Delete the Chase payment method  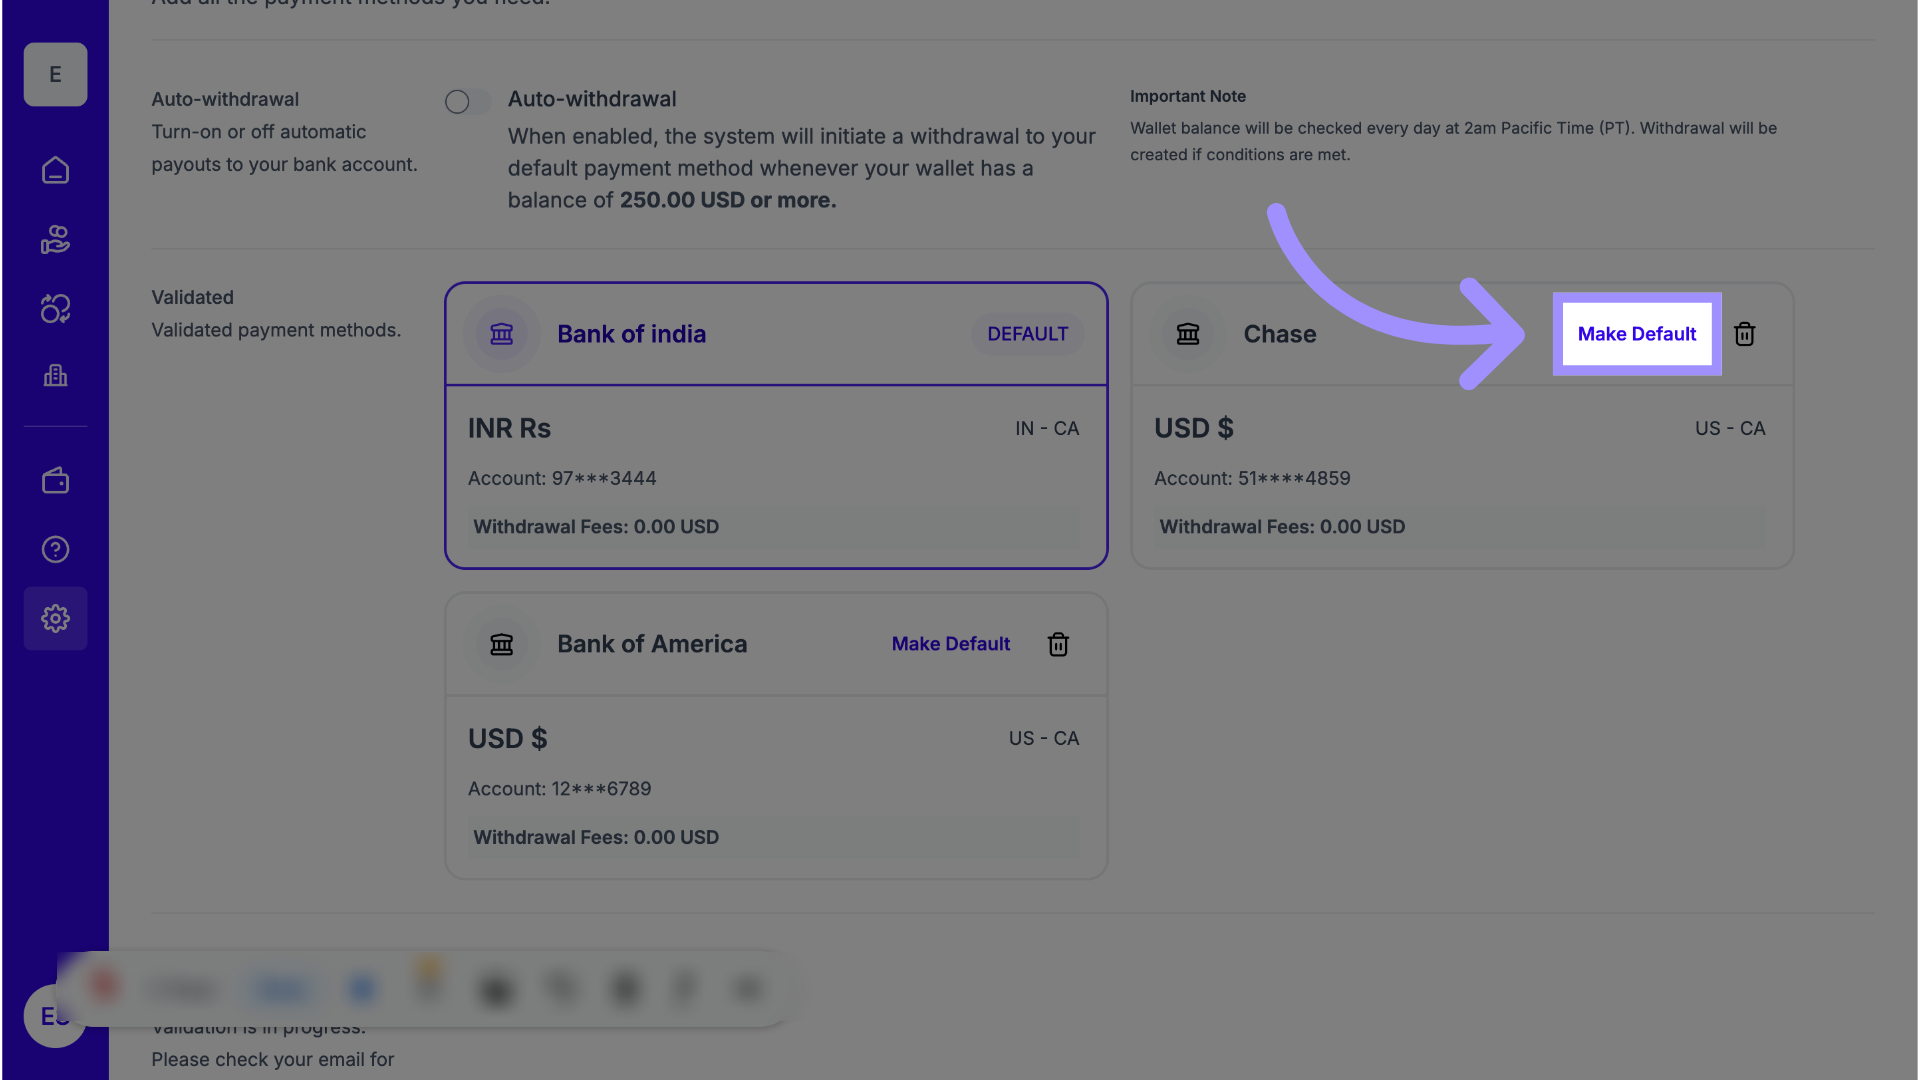point(1744,334)
